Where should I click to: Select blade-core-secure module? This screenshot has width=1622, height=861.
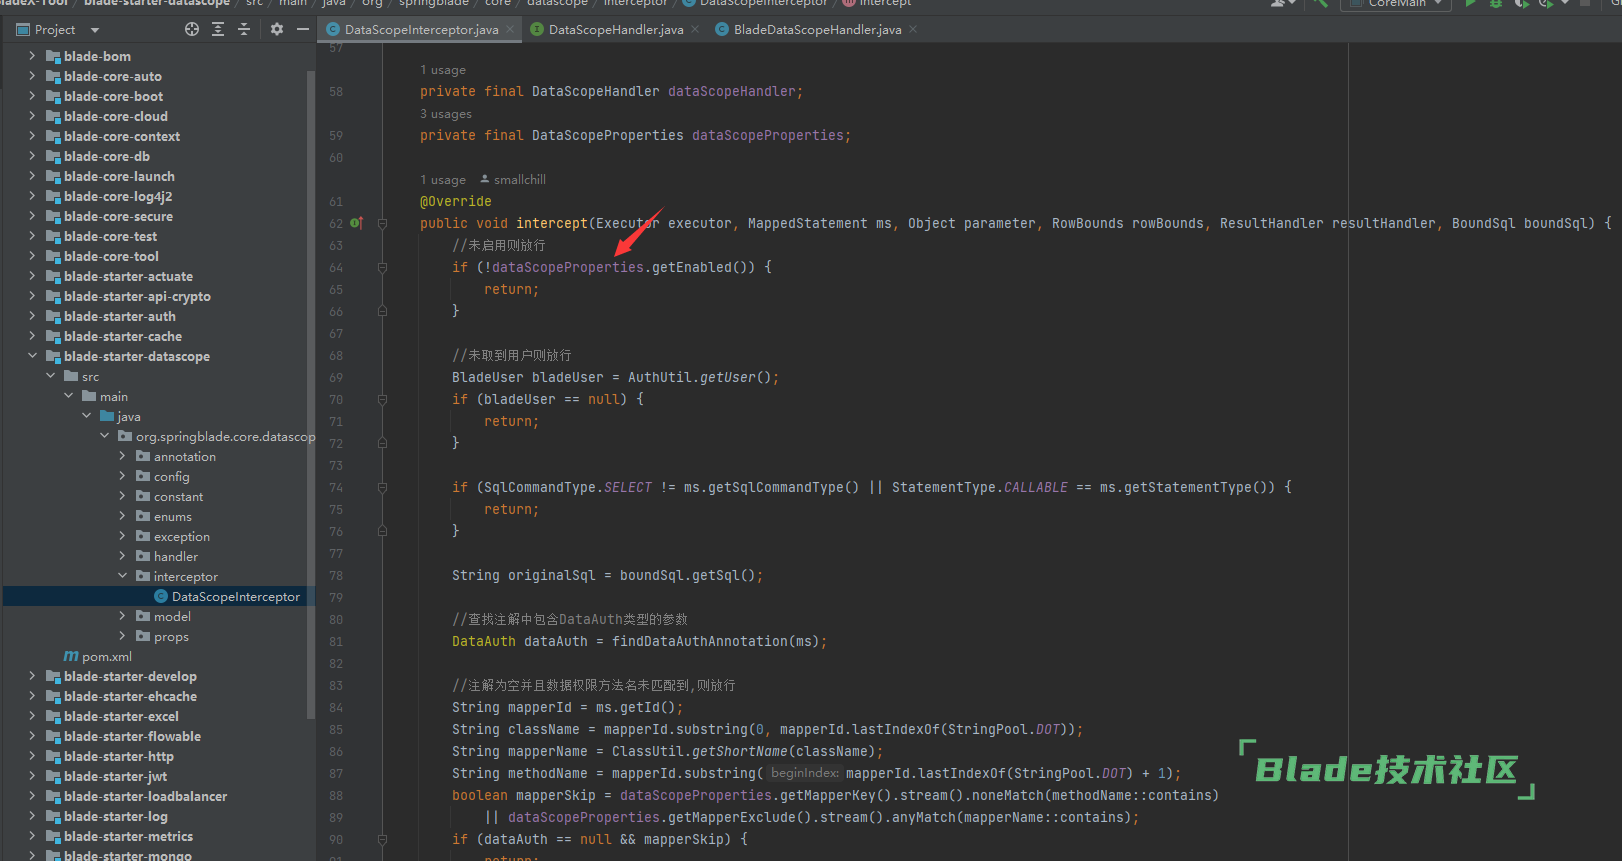(x=118, y=217)
